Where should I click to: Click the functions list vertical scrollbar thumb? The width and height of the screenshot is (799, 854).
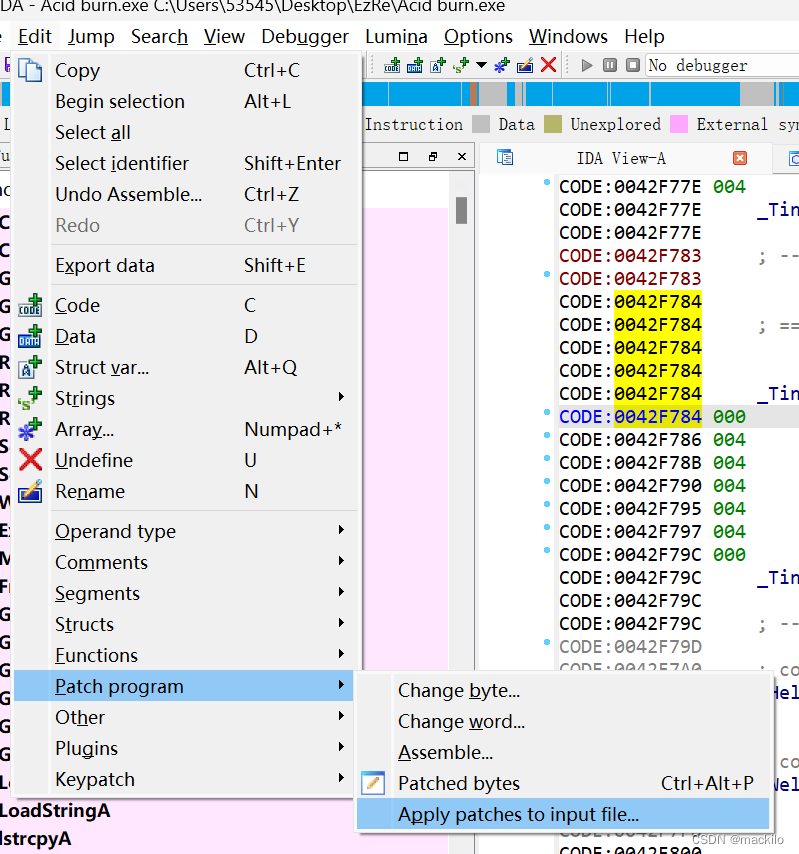461,210
